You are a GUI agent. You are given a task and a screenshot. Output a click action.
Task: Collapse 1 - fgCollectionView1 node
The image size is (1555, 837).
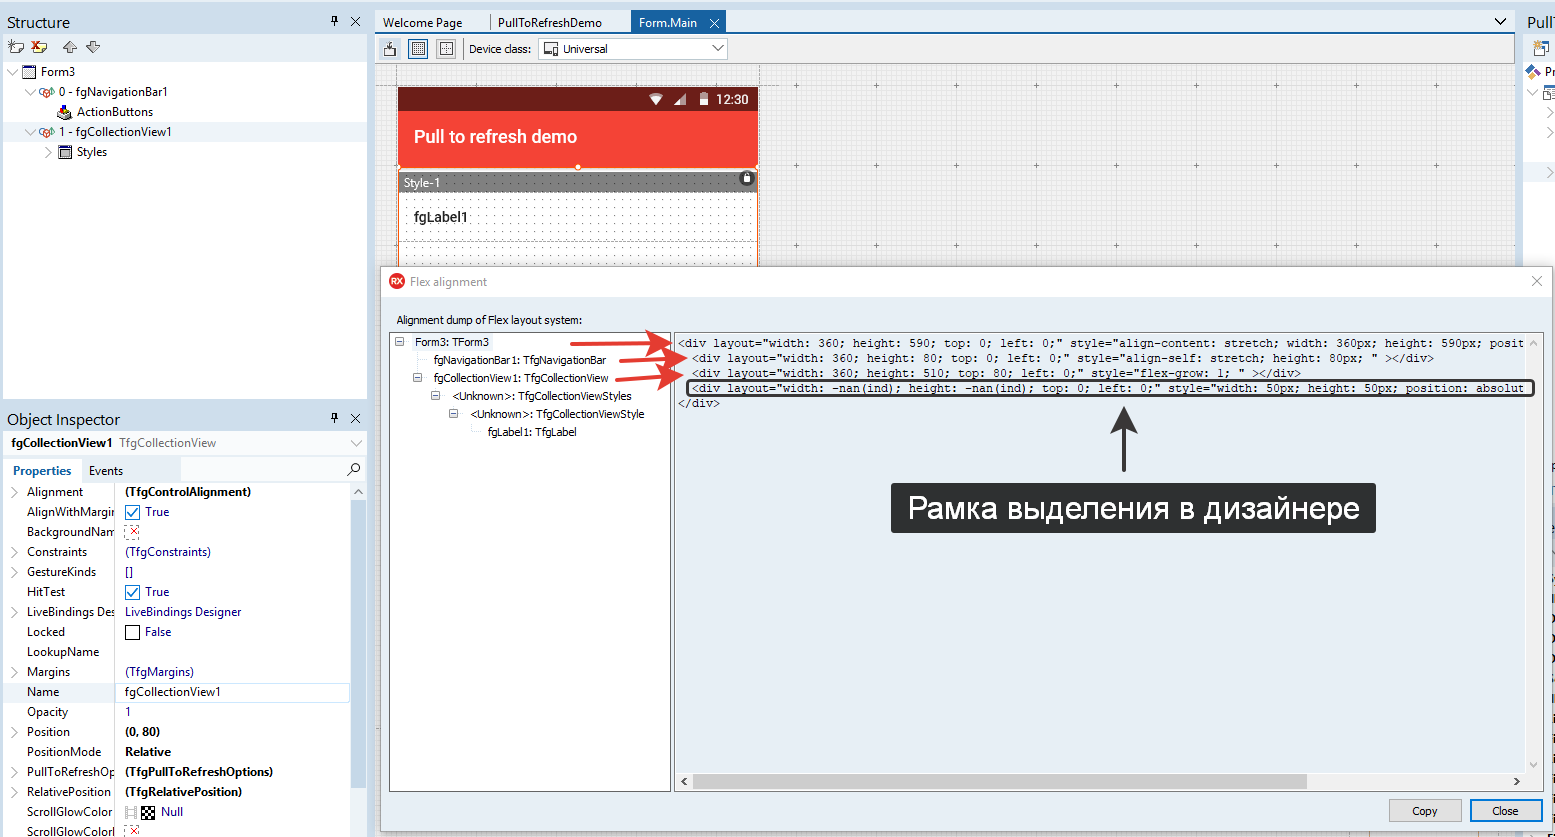click(x=30, y=132)
